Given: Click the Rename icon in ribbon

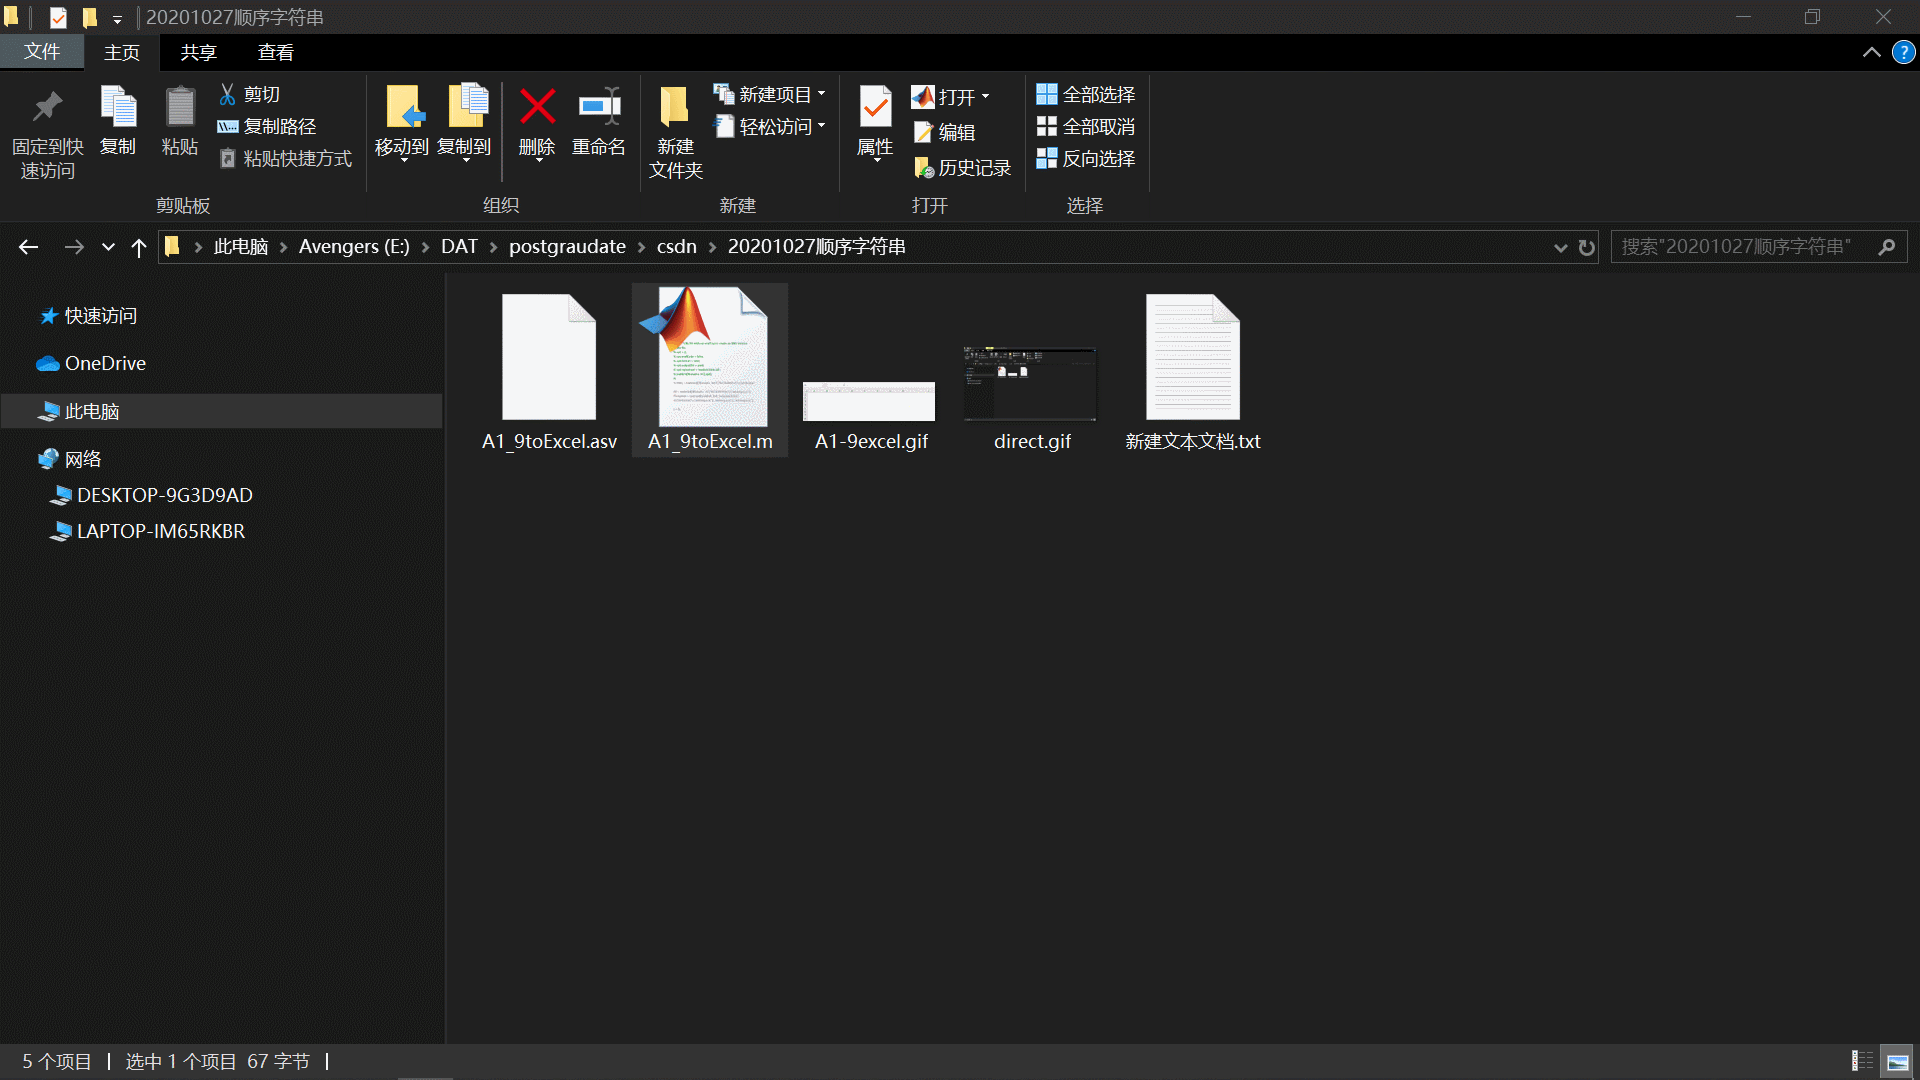Looking at the screenshot, I should 599,107.
